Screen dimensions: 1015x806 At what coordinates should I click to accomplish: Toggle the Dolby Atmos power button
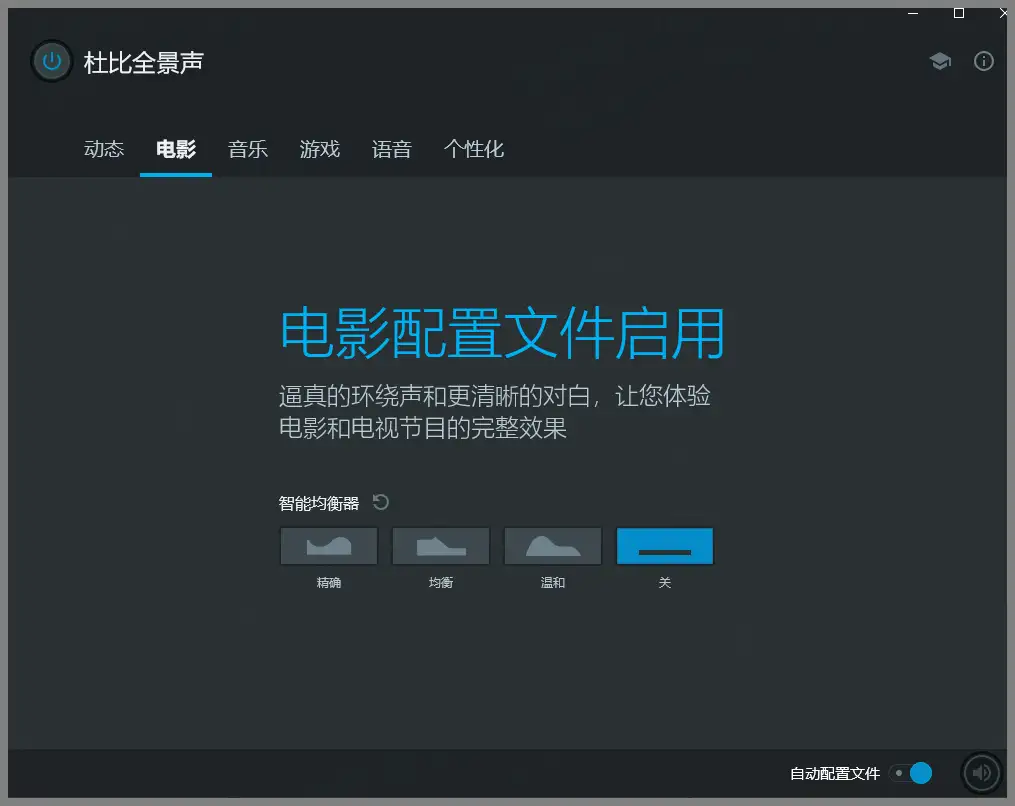pyautogui.click(x=52, y=62)
